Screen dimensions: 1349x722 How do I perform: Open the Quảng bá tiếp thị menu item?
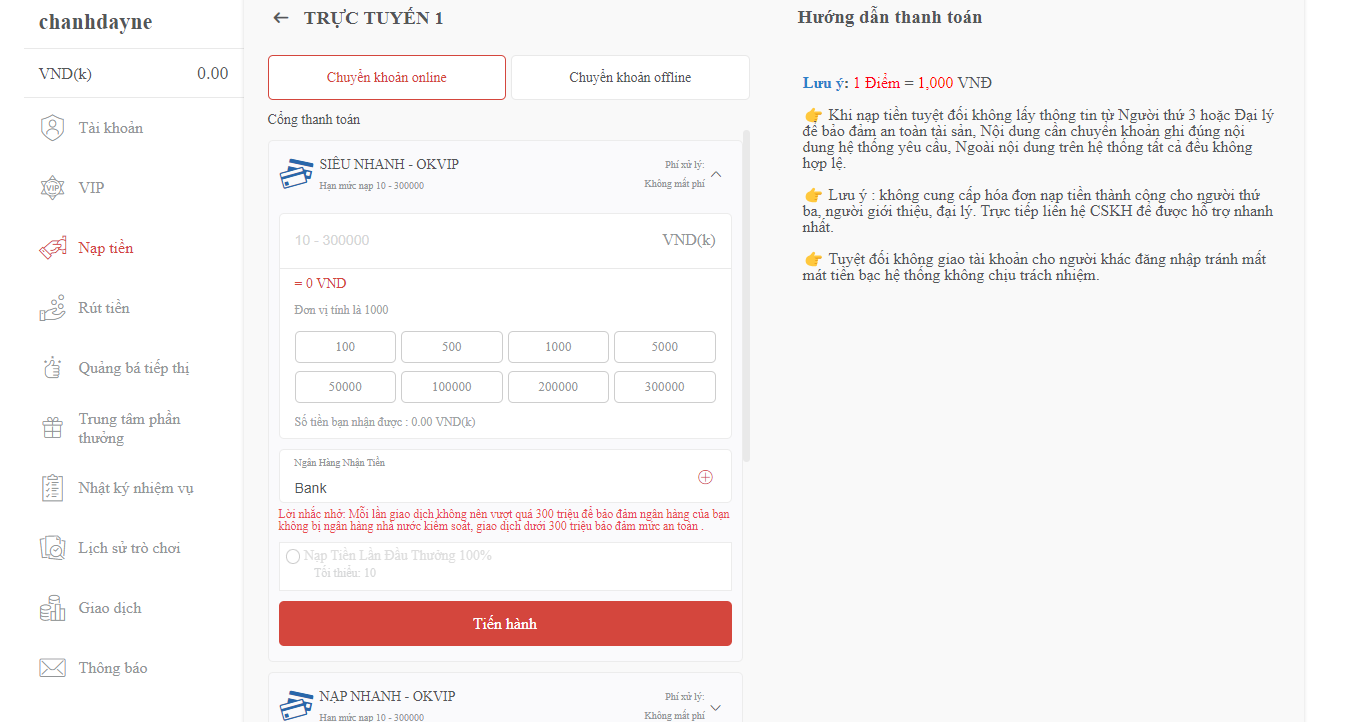pyautogui.click(x=133, y=368)
